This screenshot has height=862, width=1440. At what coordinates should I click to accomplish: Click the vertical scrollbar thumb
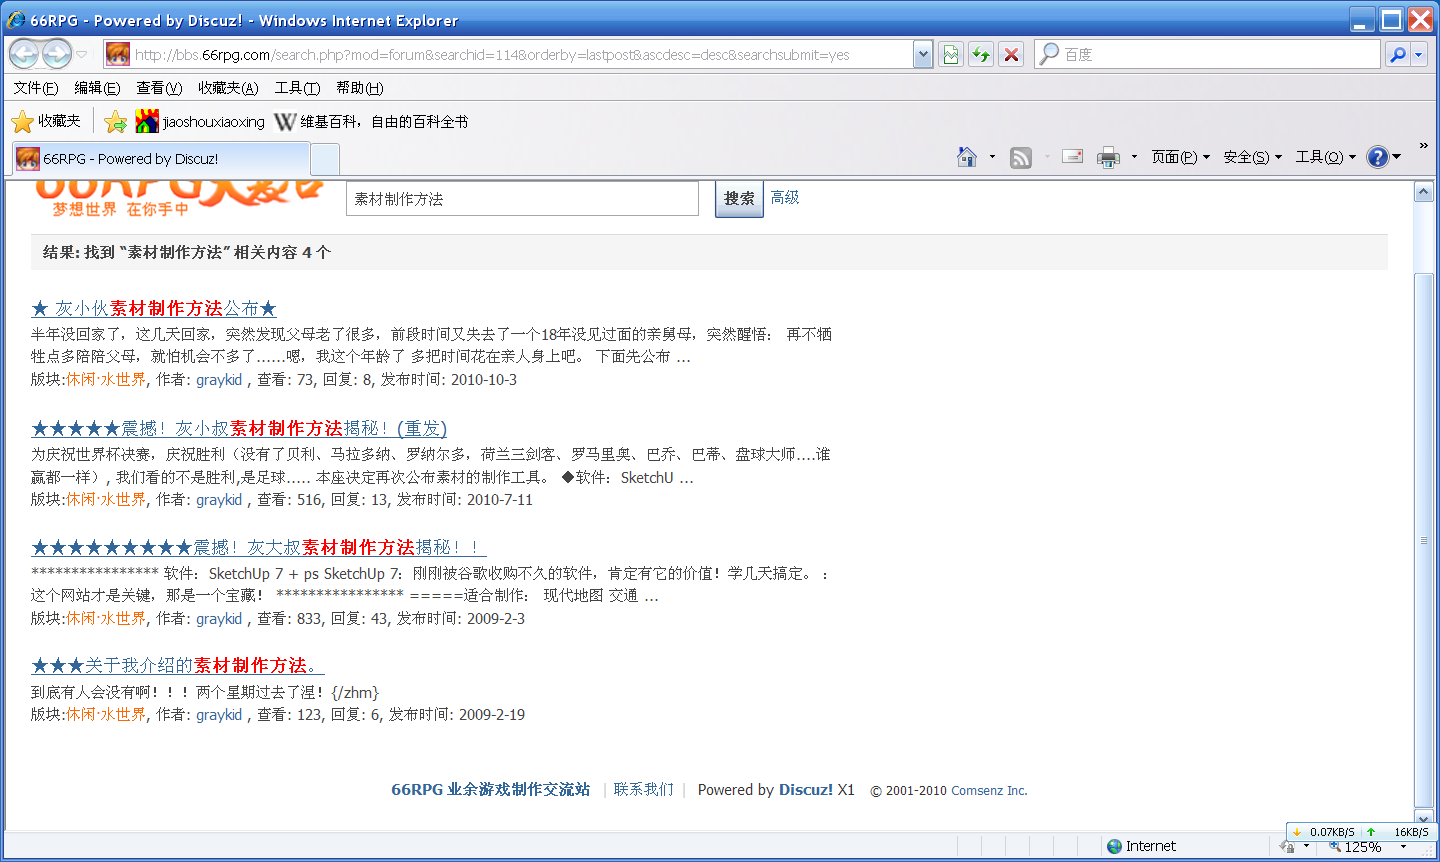[x=1424, y=540]
